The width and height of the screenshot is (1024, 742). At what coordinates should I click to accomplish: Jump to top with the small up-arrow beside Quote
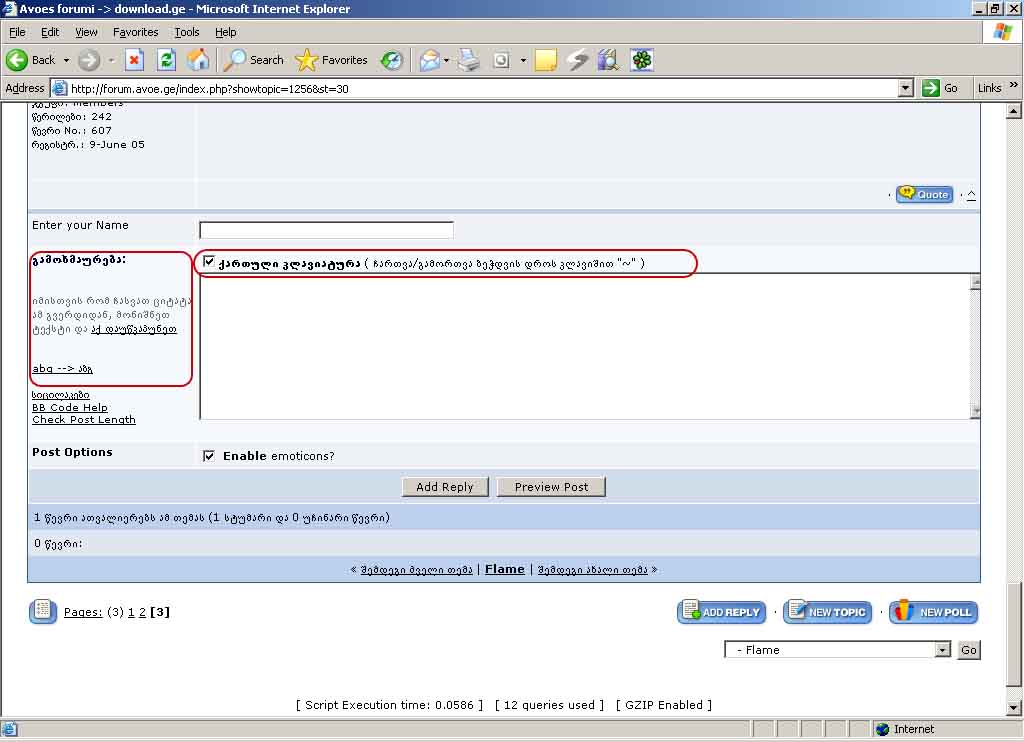click(x=971, y=195)
